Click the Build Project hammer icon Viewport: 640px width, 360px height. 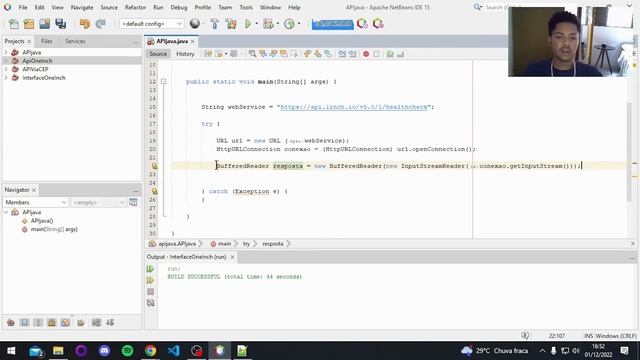[215, 24]
